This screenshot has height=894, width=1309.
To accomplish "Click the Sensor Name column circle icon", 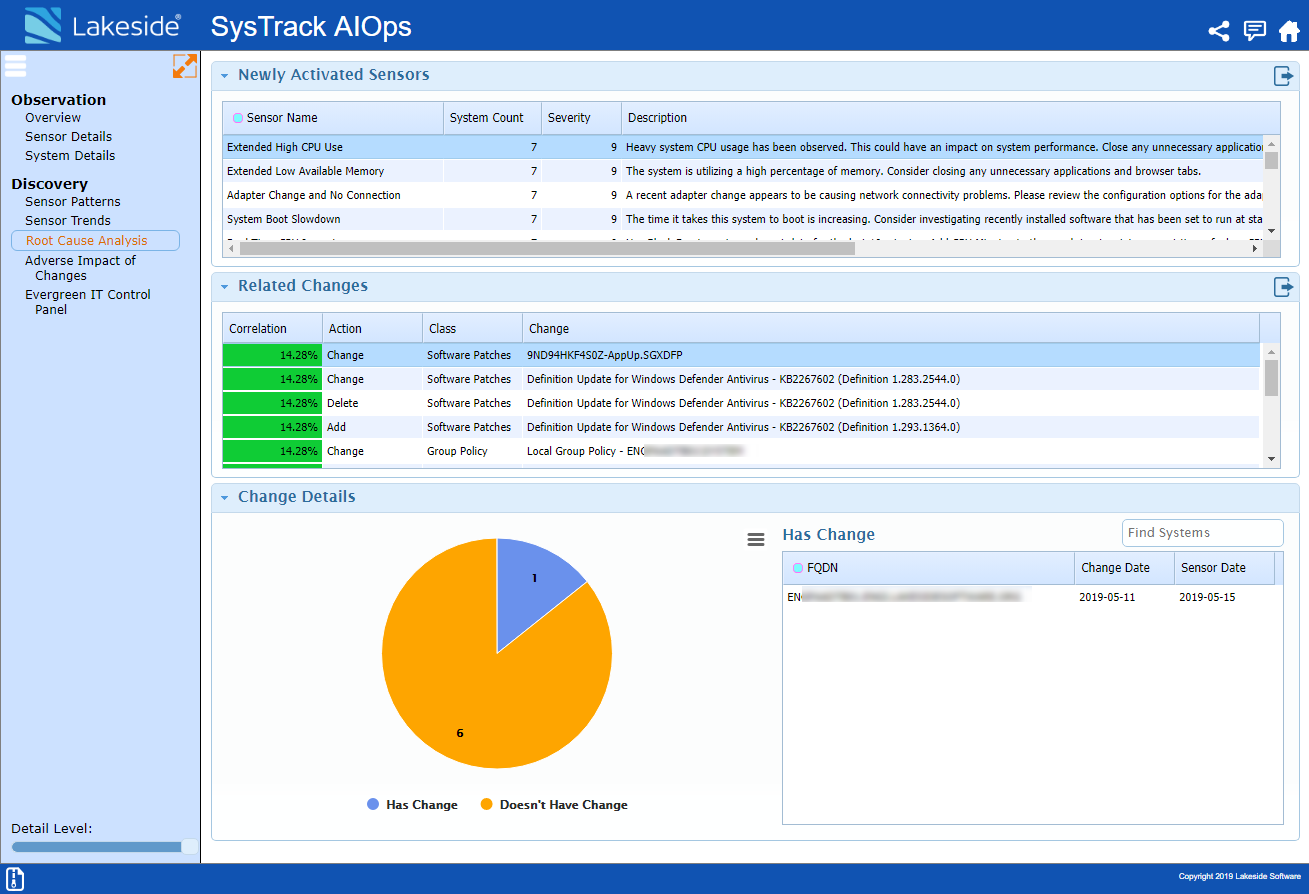I will pyautogui.click(x=238, y=118).
